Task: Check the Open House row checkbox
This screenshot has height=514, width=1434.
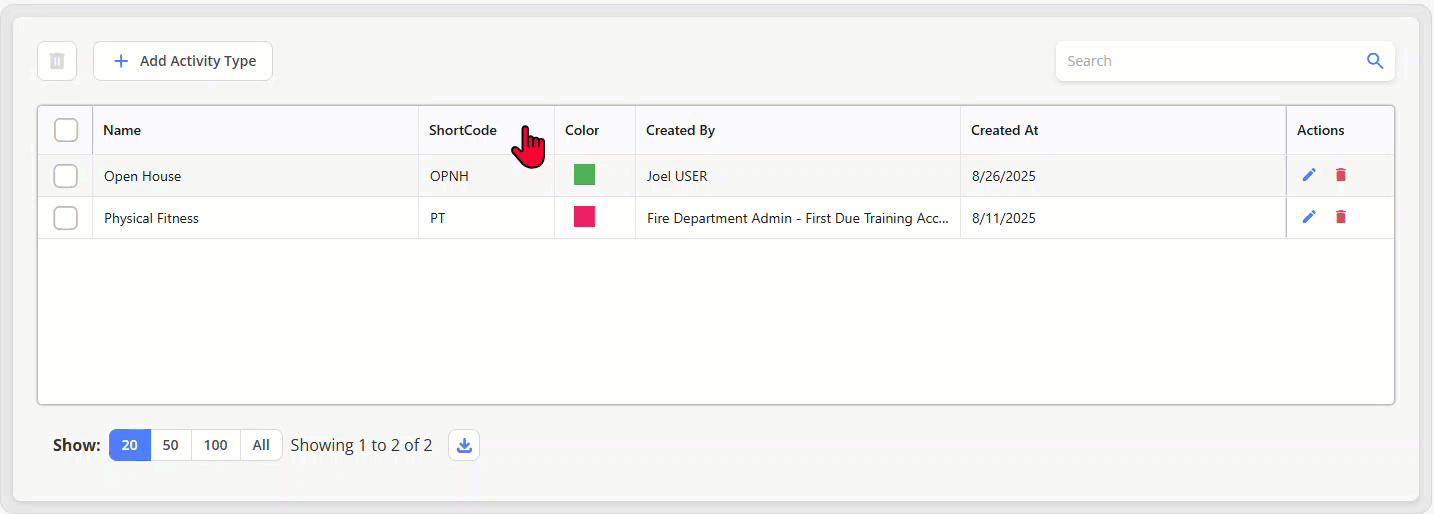Action: point(66,176)
